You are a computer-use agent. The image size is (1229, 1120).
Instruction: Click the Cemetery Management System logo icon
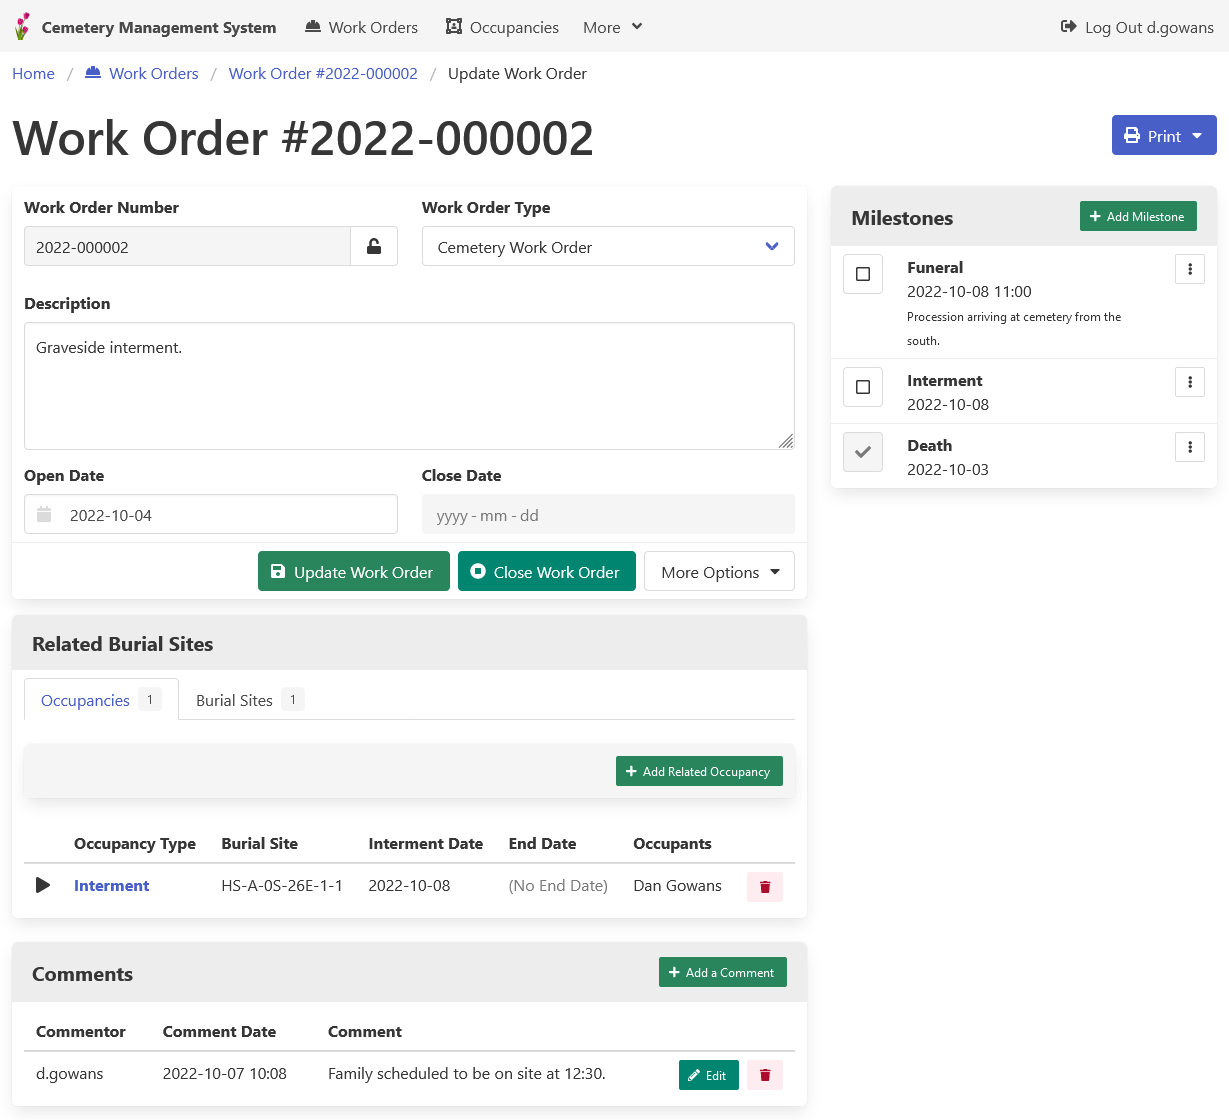22,27
